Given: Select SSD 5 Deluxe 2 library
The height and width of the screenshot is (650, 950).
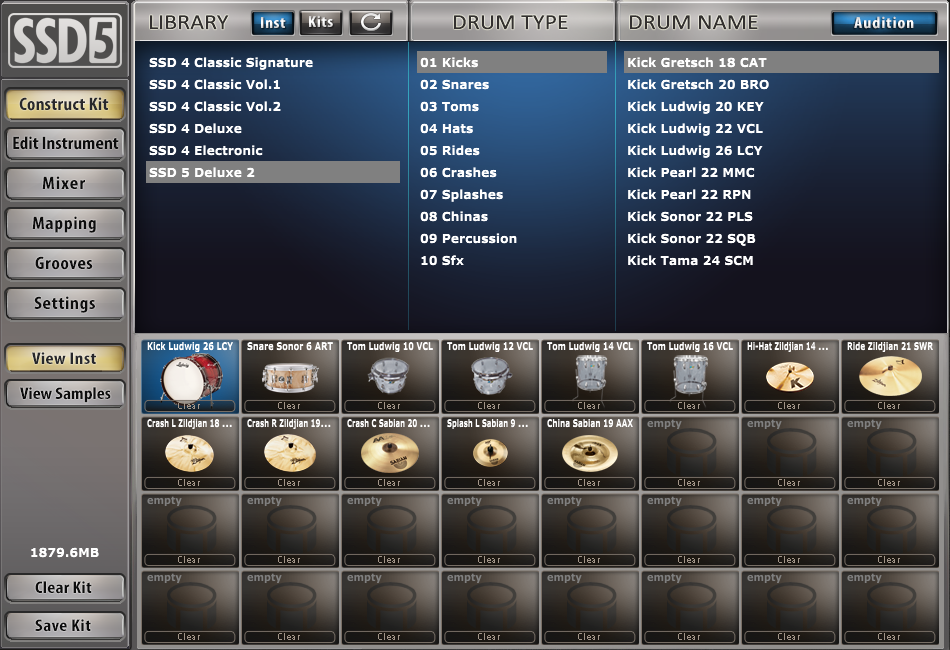Looking at the screenshot, I should click(273, 172).
